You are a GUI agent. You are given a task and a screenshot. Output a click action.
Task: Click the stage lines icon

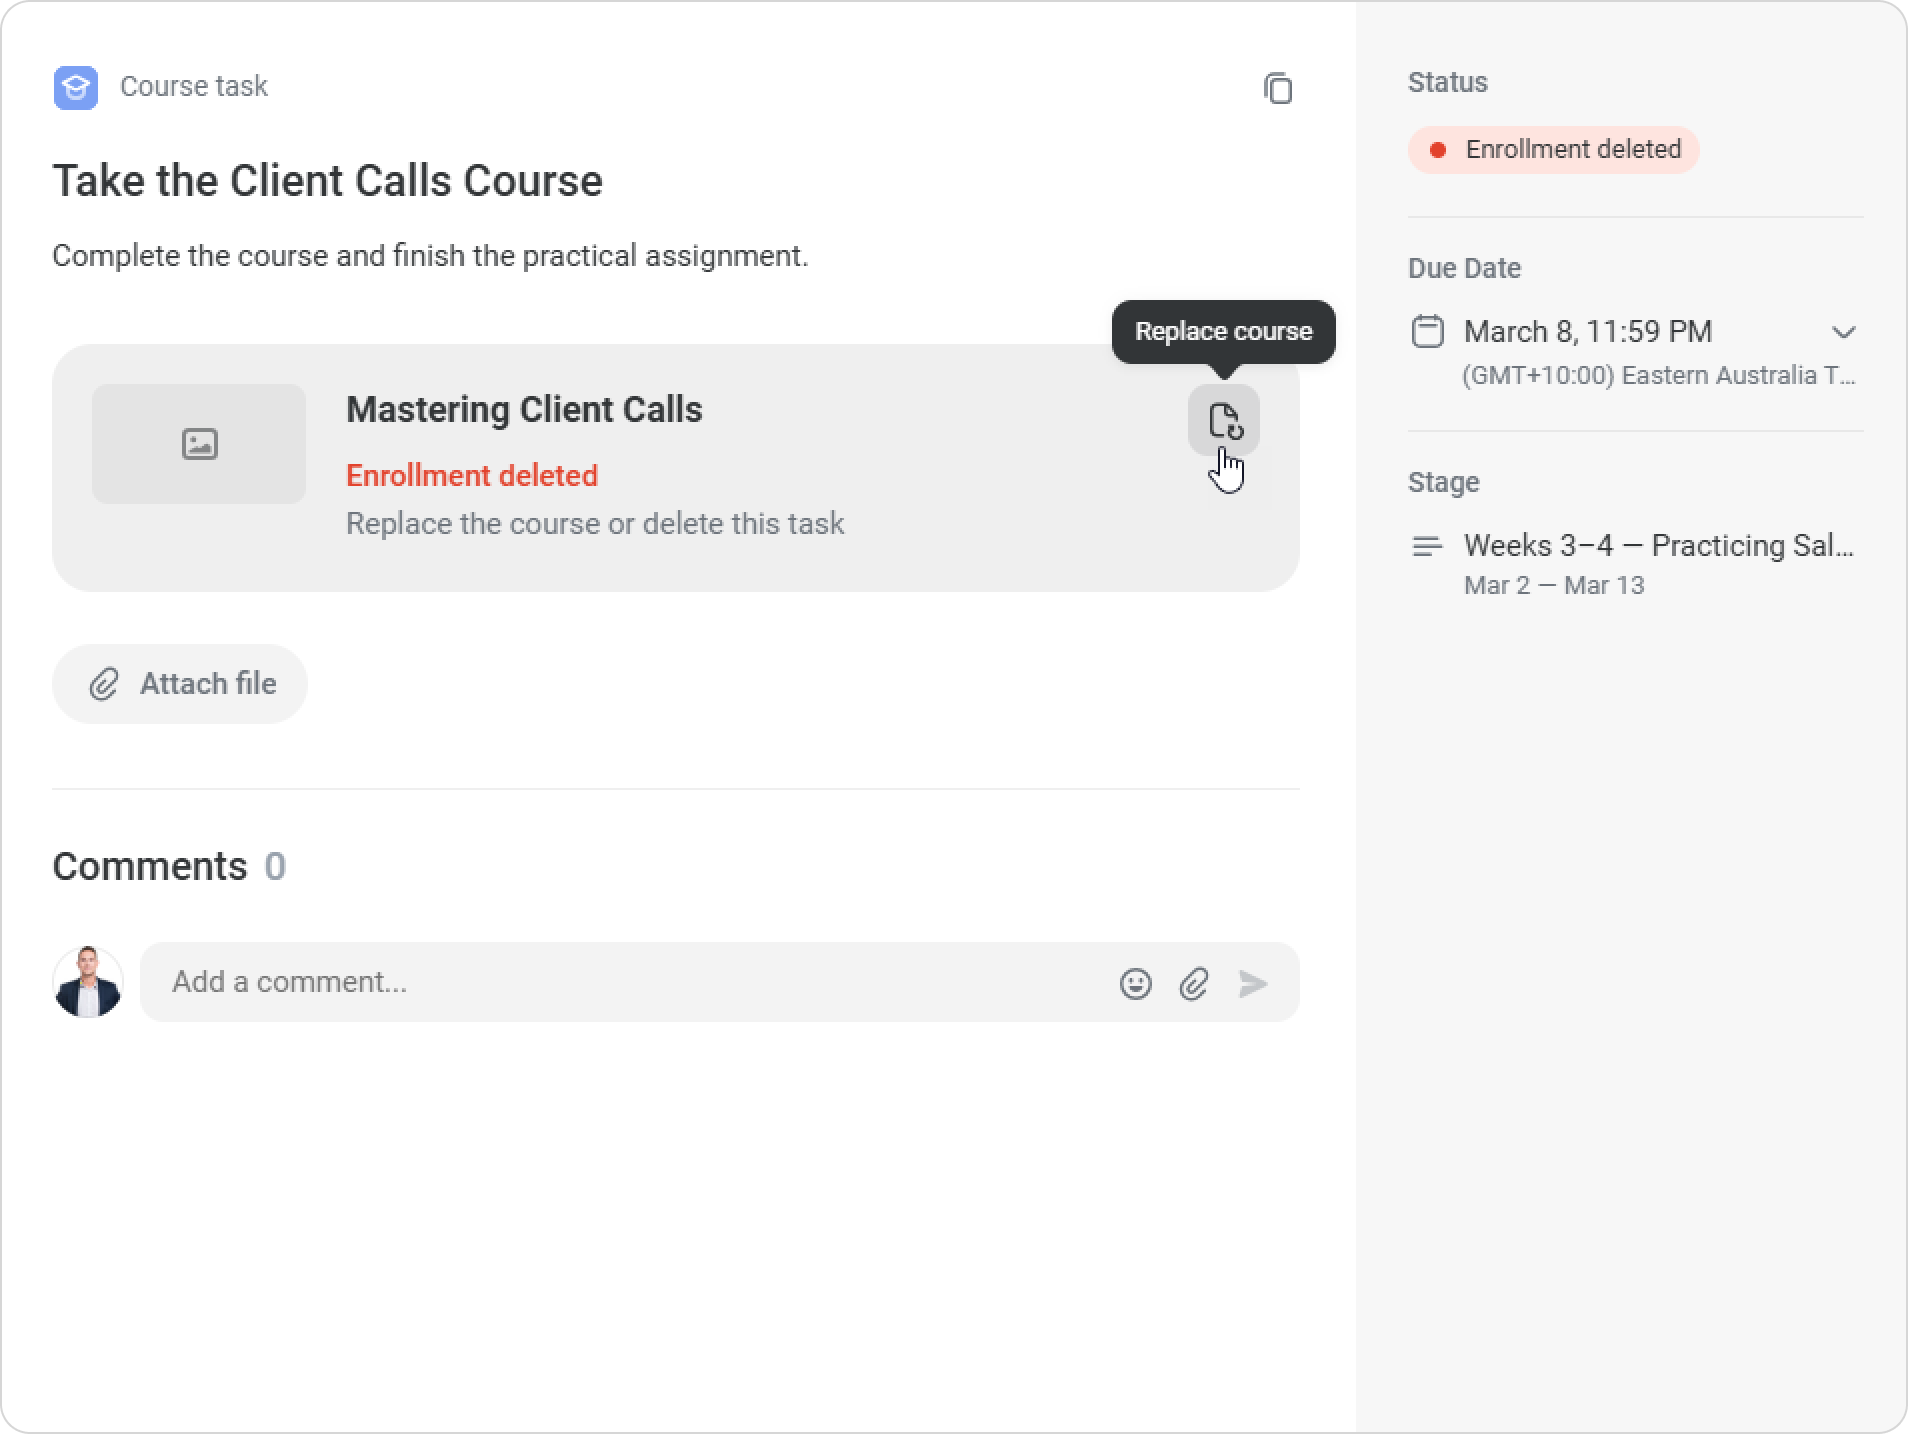1427,546
